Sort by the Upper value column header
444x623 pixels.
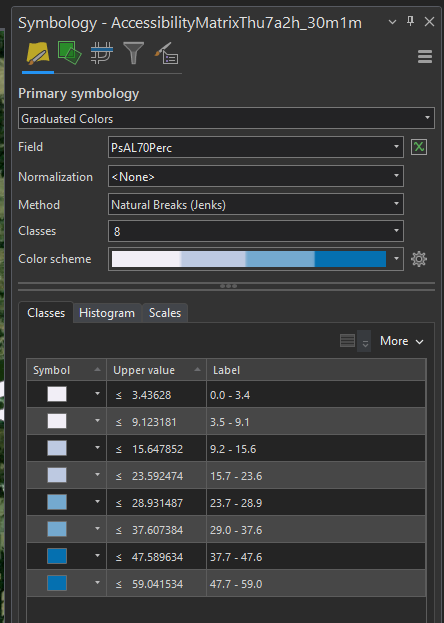[x=157, y=370]
